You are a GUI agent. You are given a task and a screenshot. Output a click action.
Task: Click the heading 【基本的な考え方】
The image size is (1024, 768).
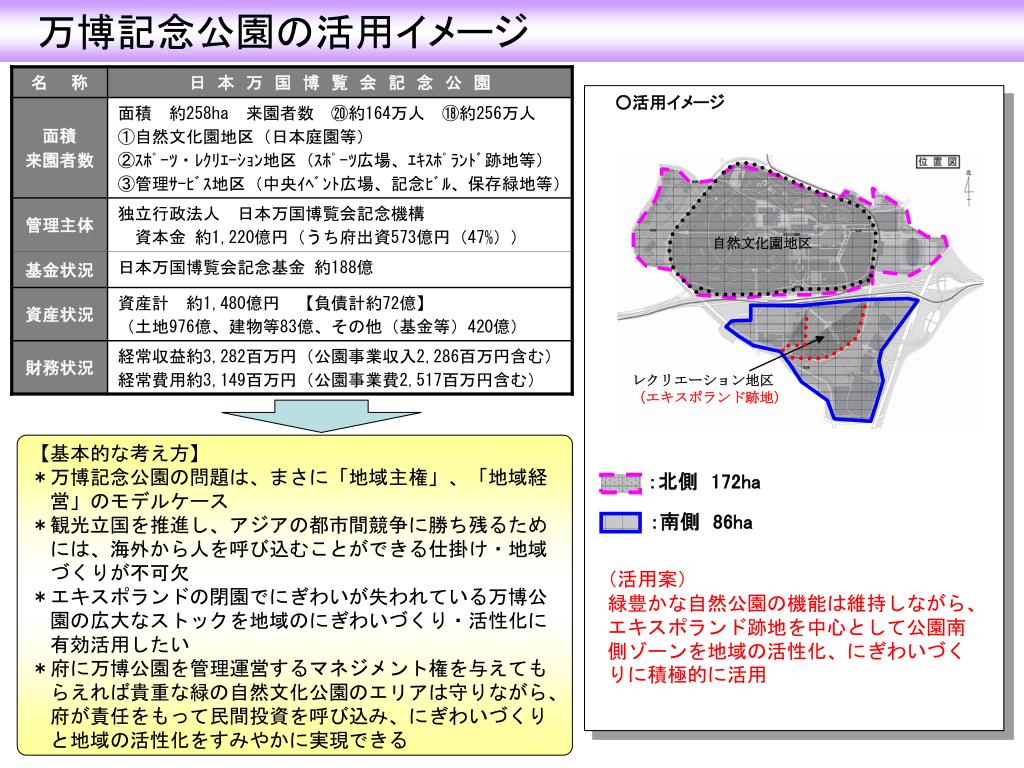(x=118, y=453)
